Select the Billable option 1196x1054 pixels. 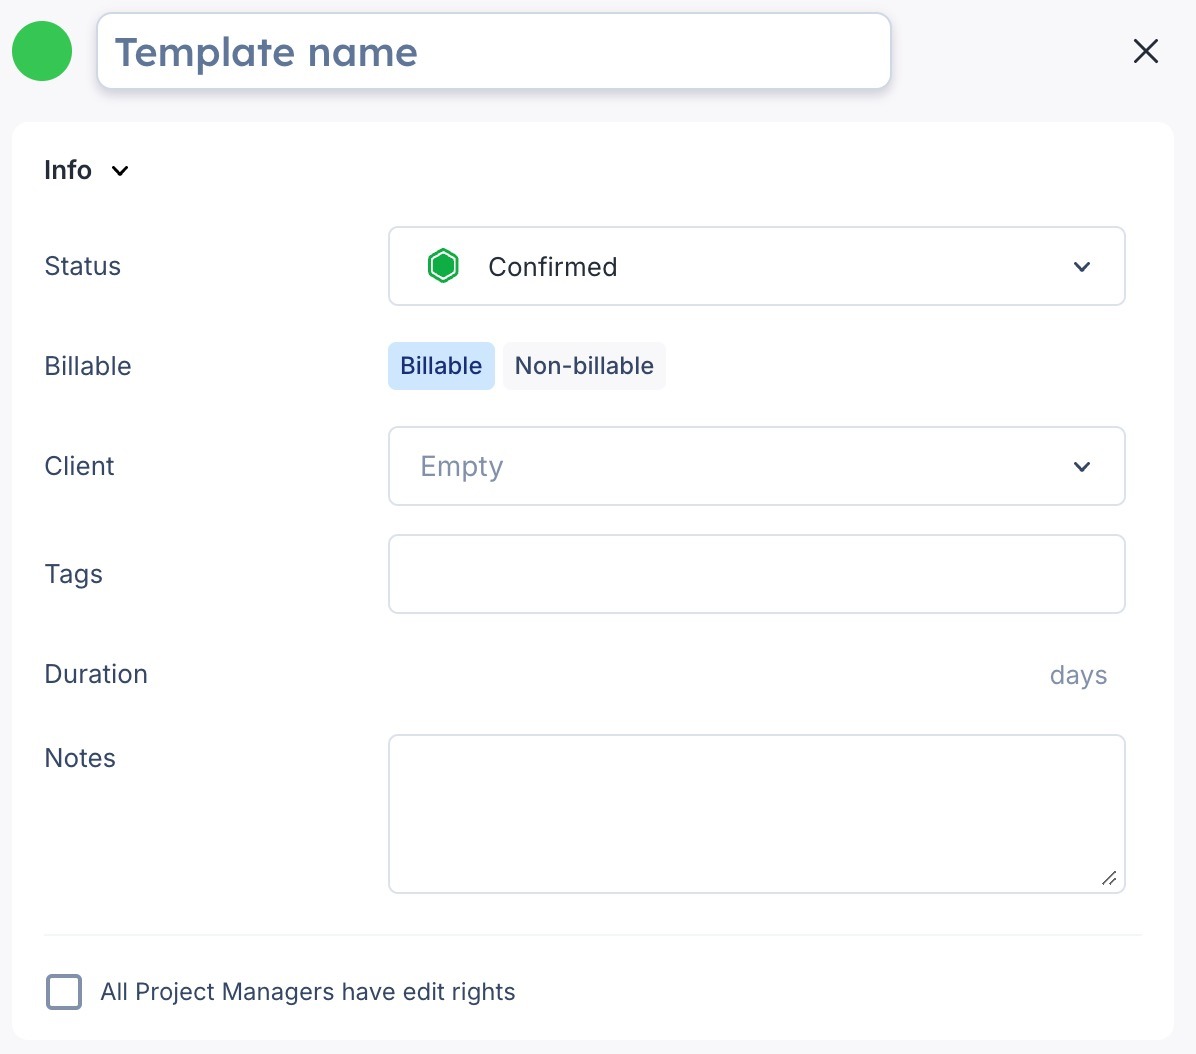pyautogui.click(x=441, y=366)
